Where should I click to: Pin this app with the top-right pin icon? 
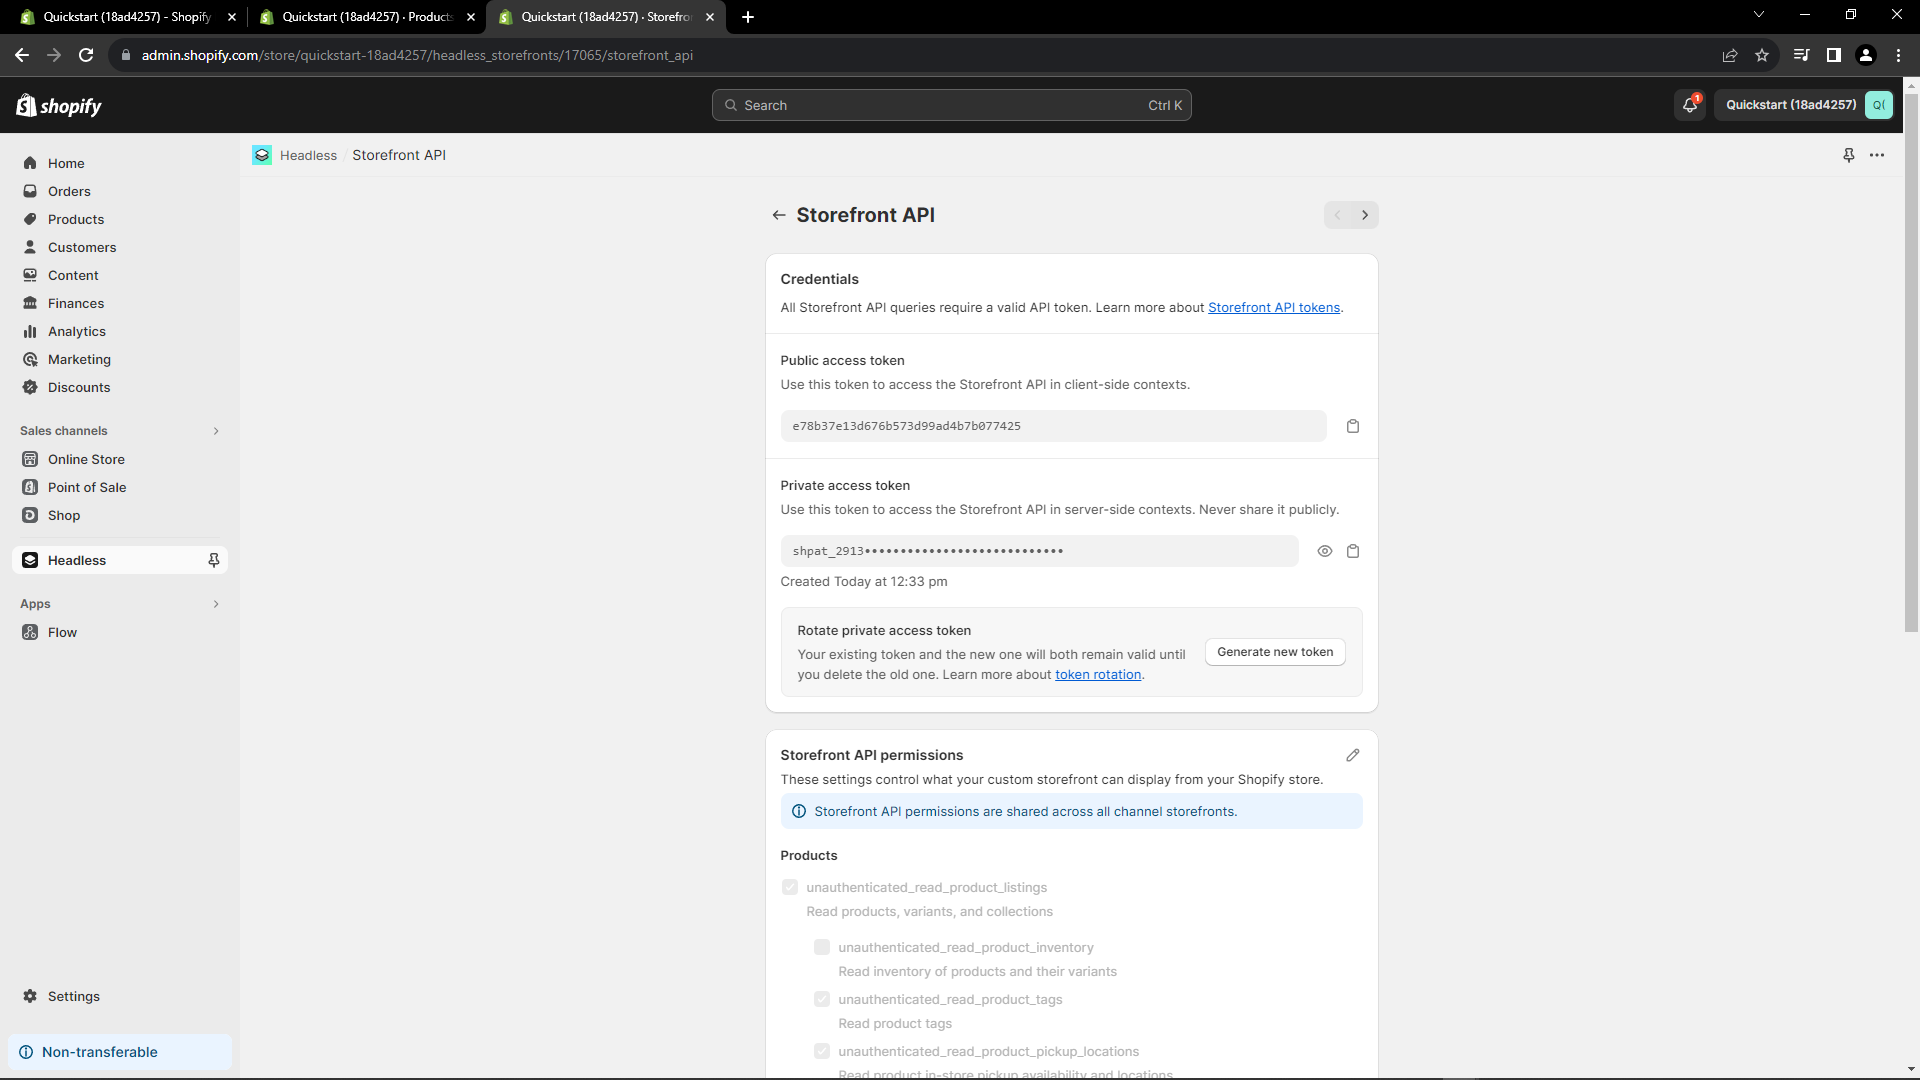coord(1848,155)
